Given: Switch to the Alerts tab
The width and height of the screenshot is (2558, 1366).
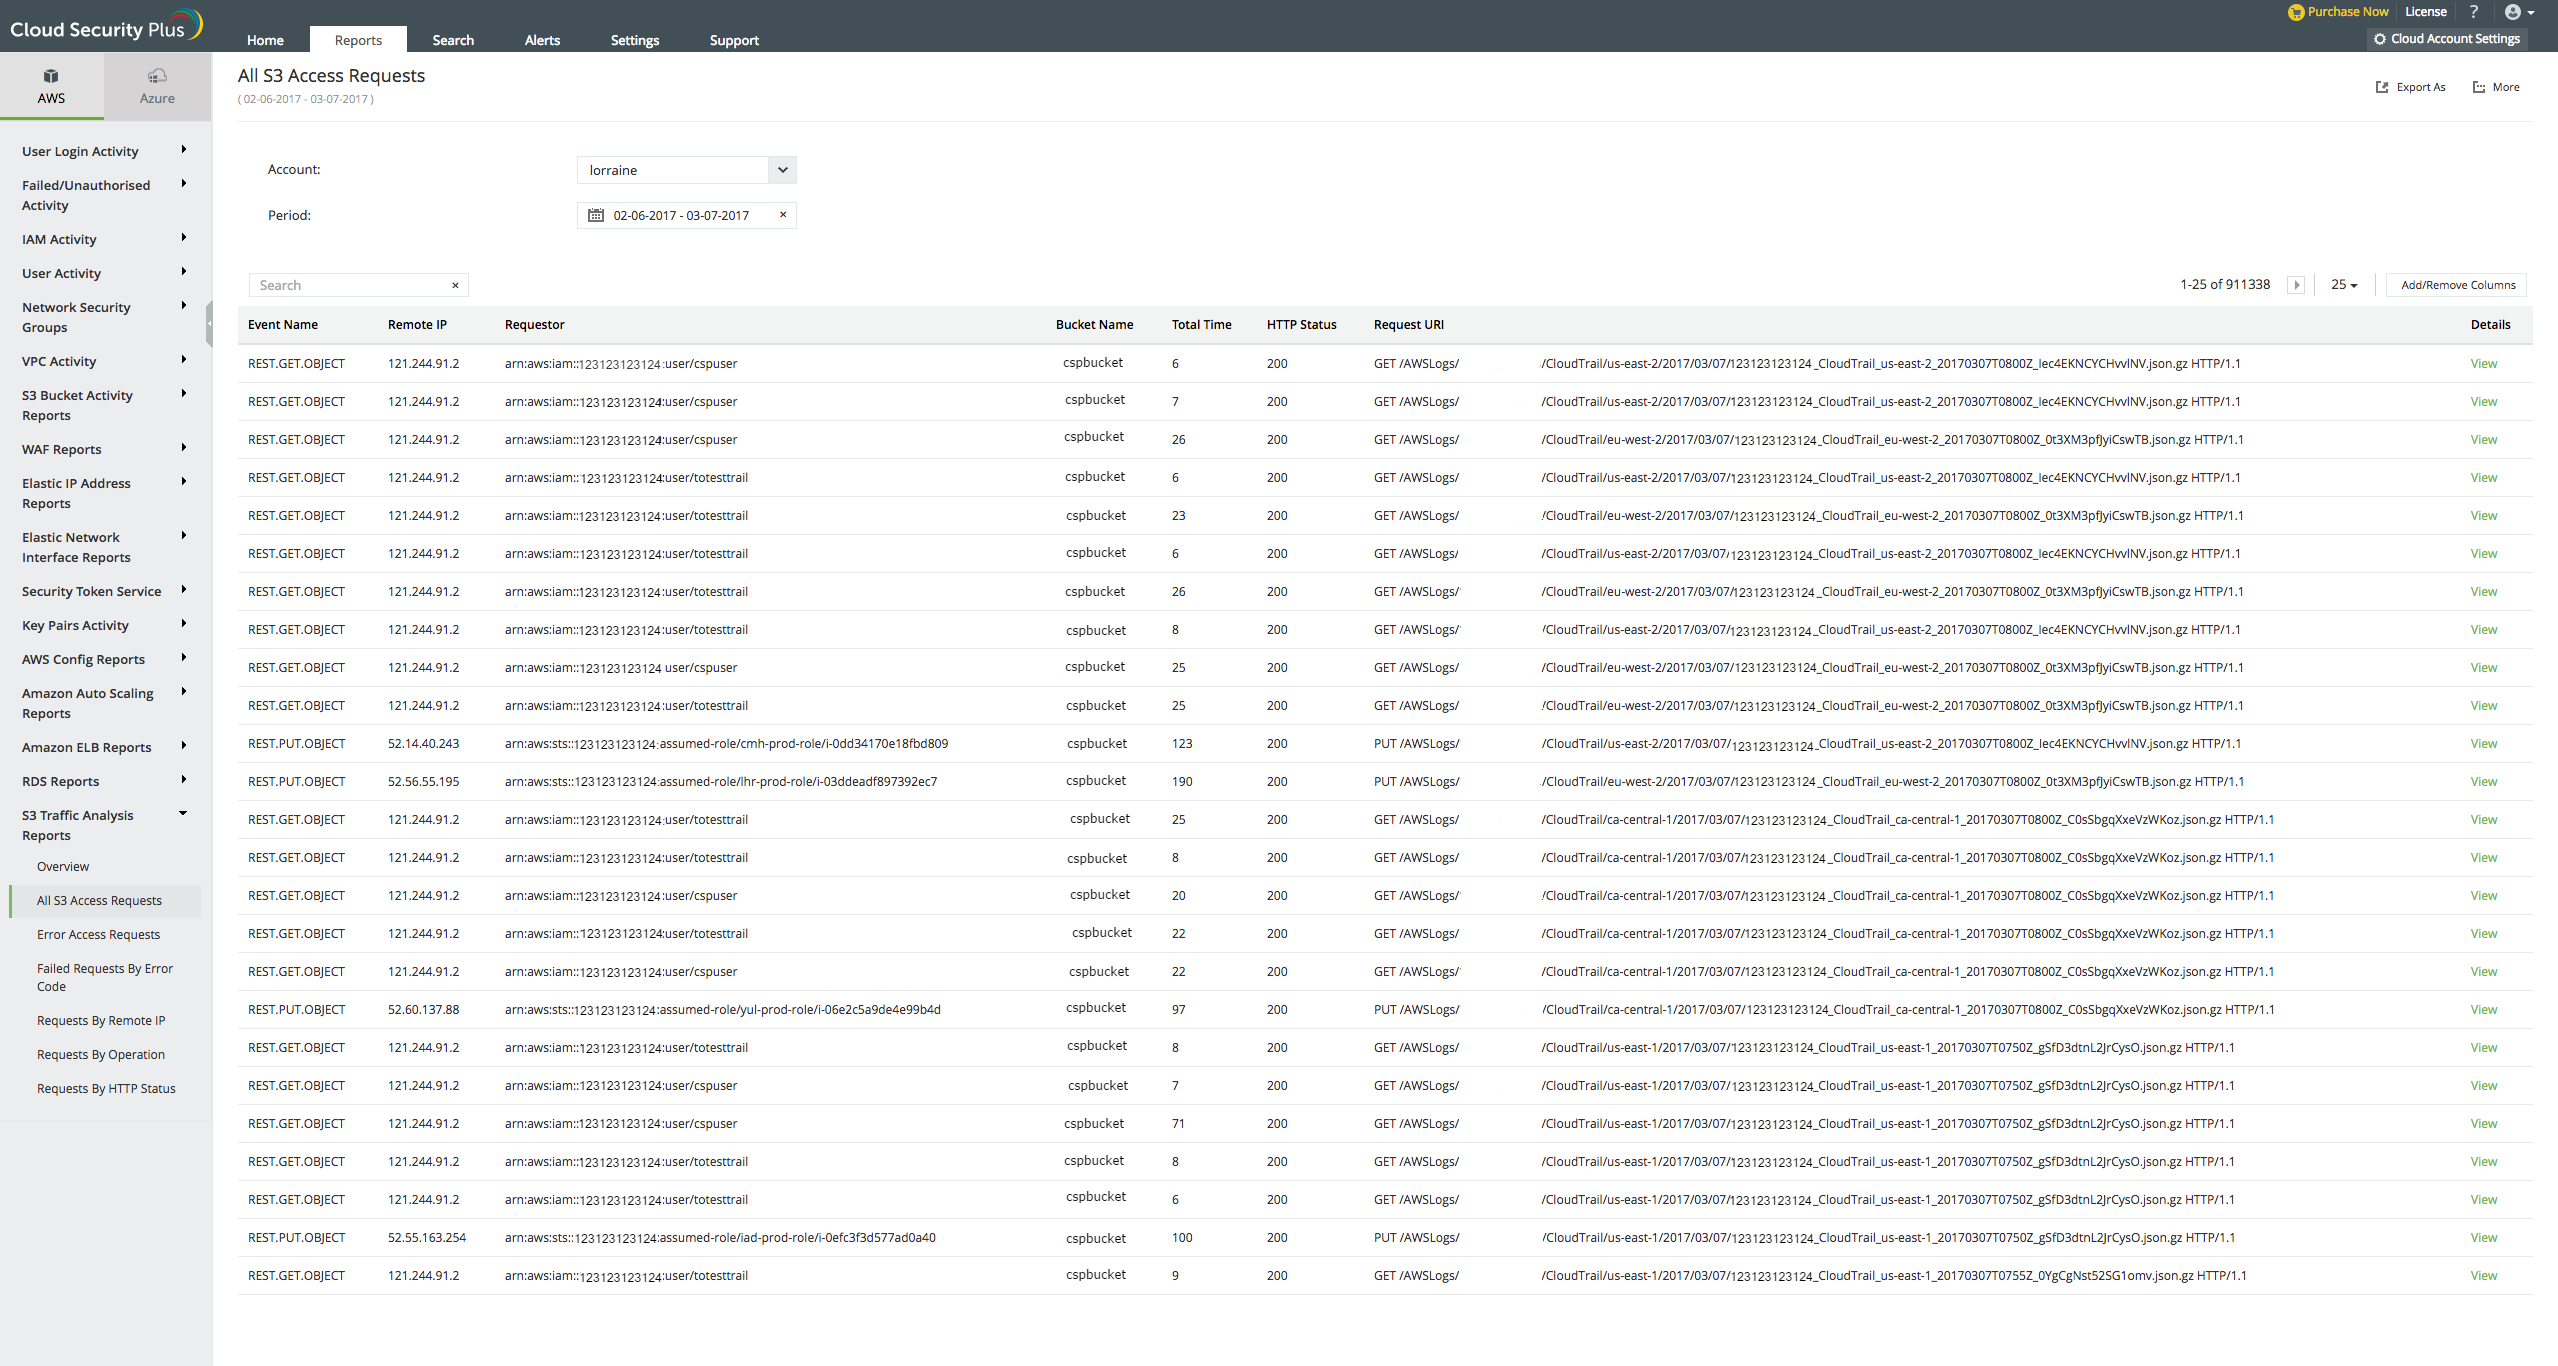Looking at the screenshot, I should click(542, 40).
